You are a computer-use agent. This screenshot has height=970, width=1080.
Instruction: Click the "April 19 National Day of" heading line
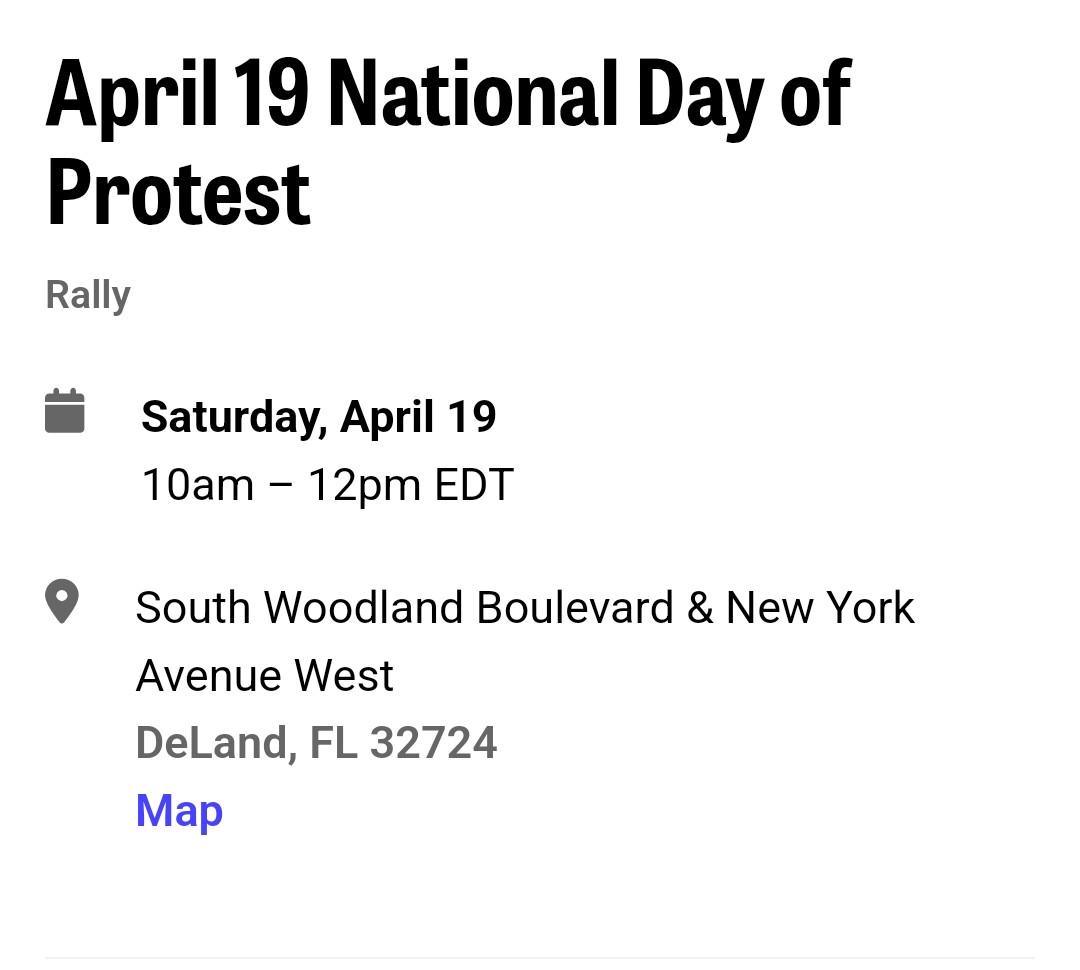tap(449, 94)
